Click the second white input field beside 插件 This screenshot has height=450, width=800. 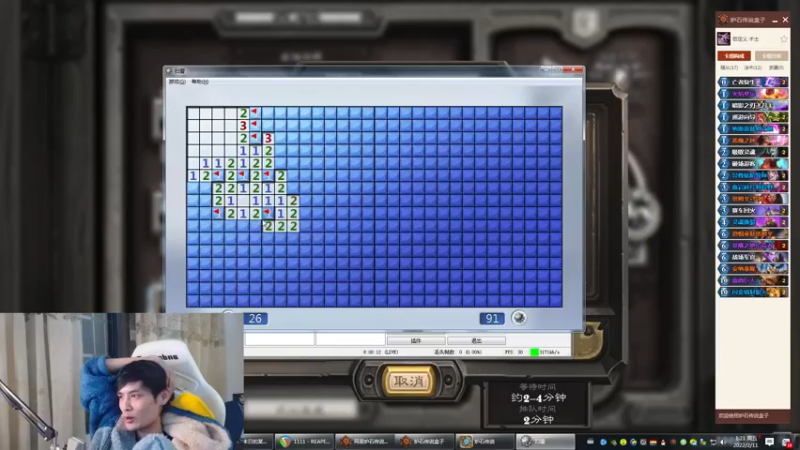350,339
